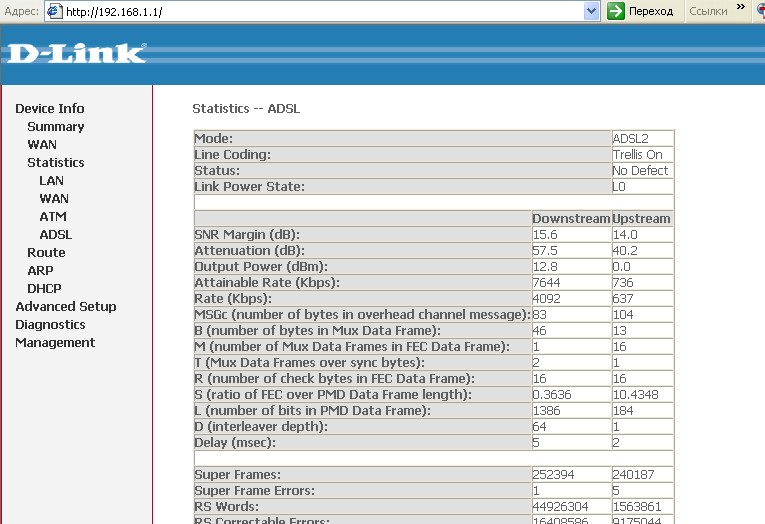This screenshot has width=765, height=524.
Task: Open Diagnostics page
Action: coord(50,325)
